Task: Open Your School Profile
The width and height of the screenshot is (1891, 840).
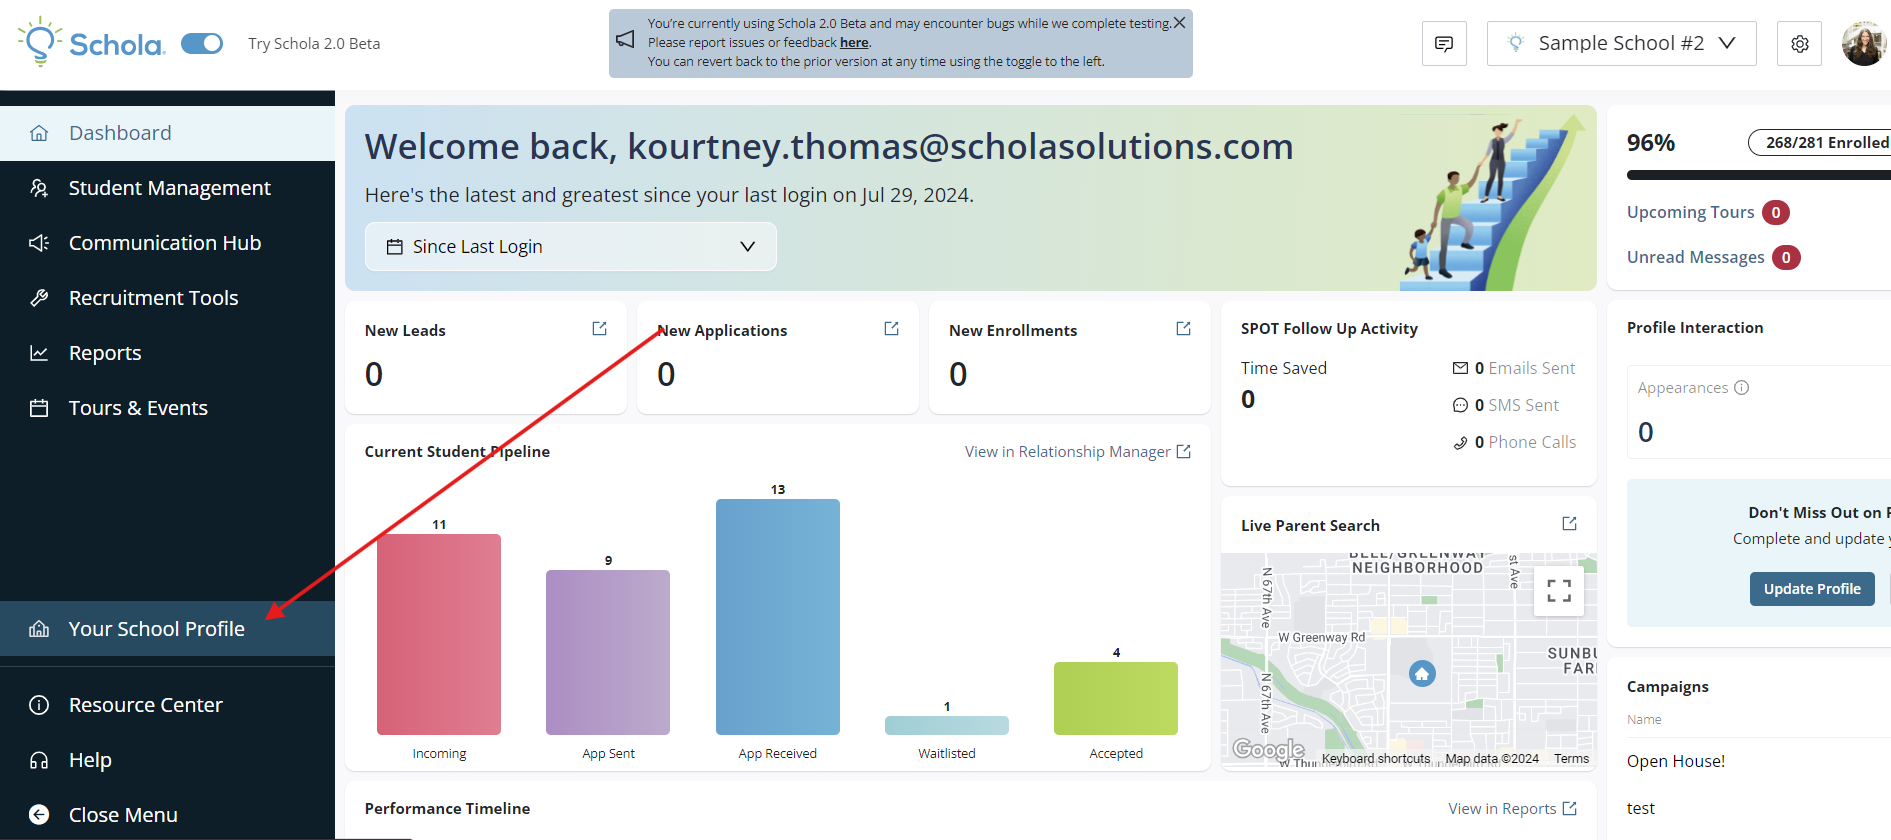Action: [167, 629]
